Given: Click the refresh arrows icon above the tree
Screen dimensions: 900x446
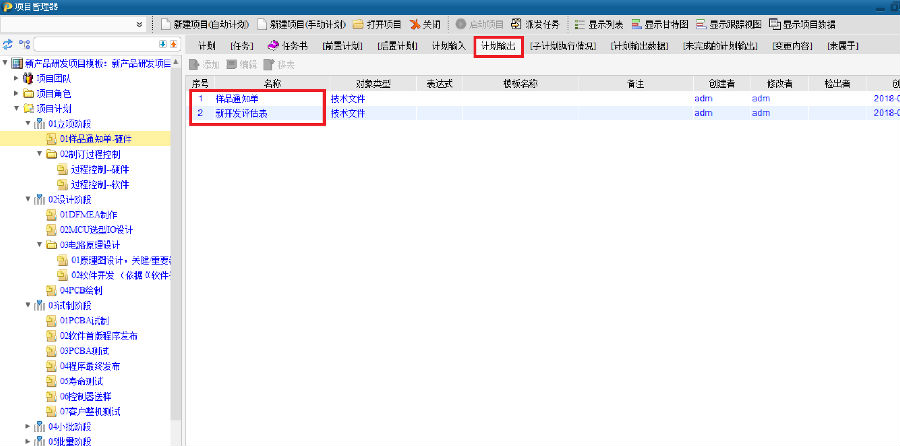Looking at the screenshot, I should (x=8, y=45).
